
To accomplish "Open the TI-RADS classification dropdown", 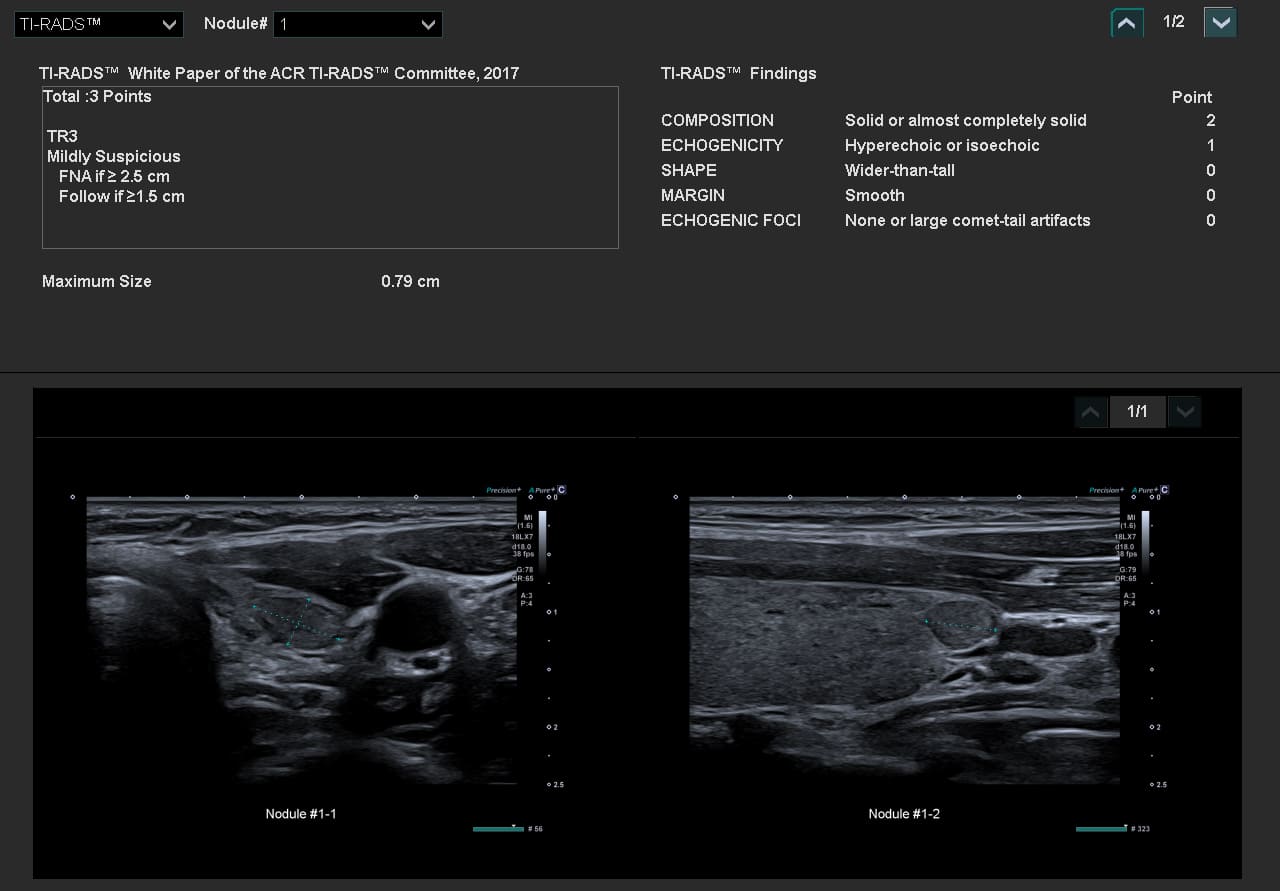I will [x=98, y=24].
